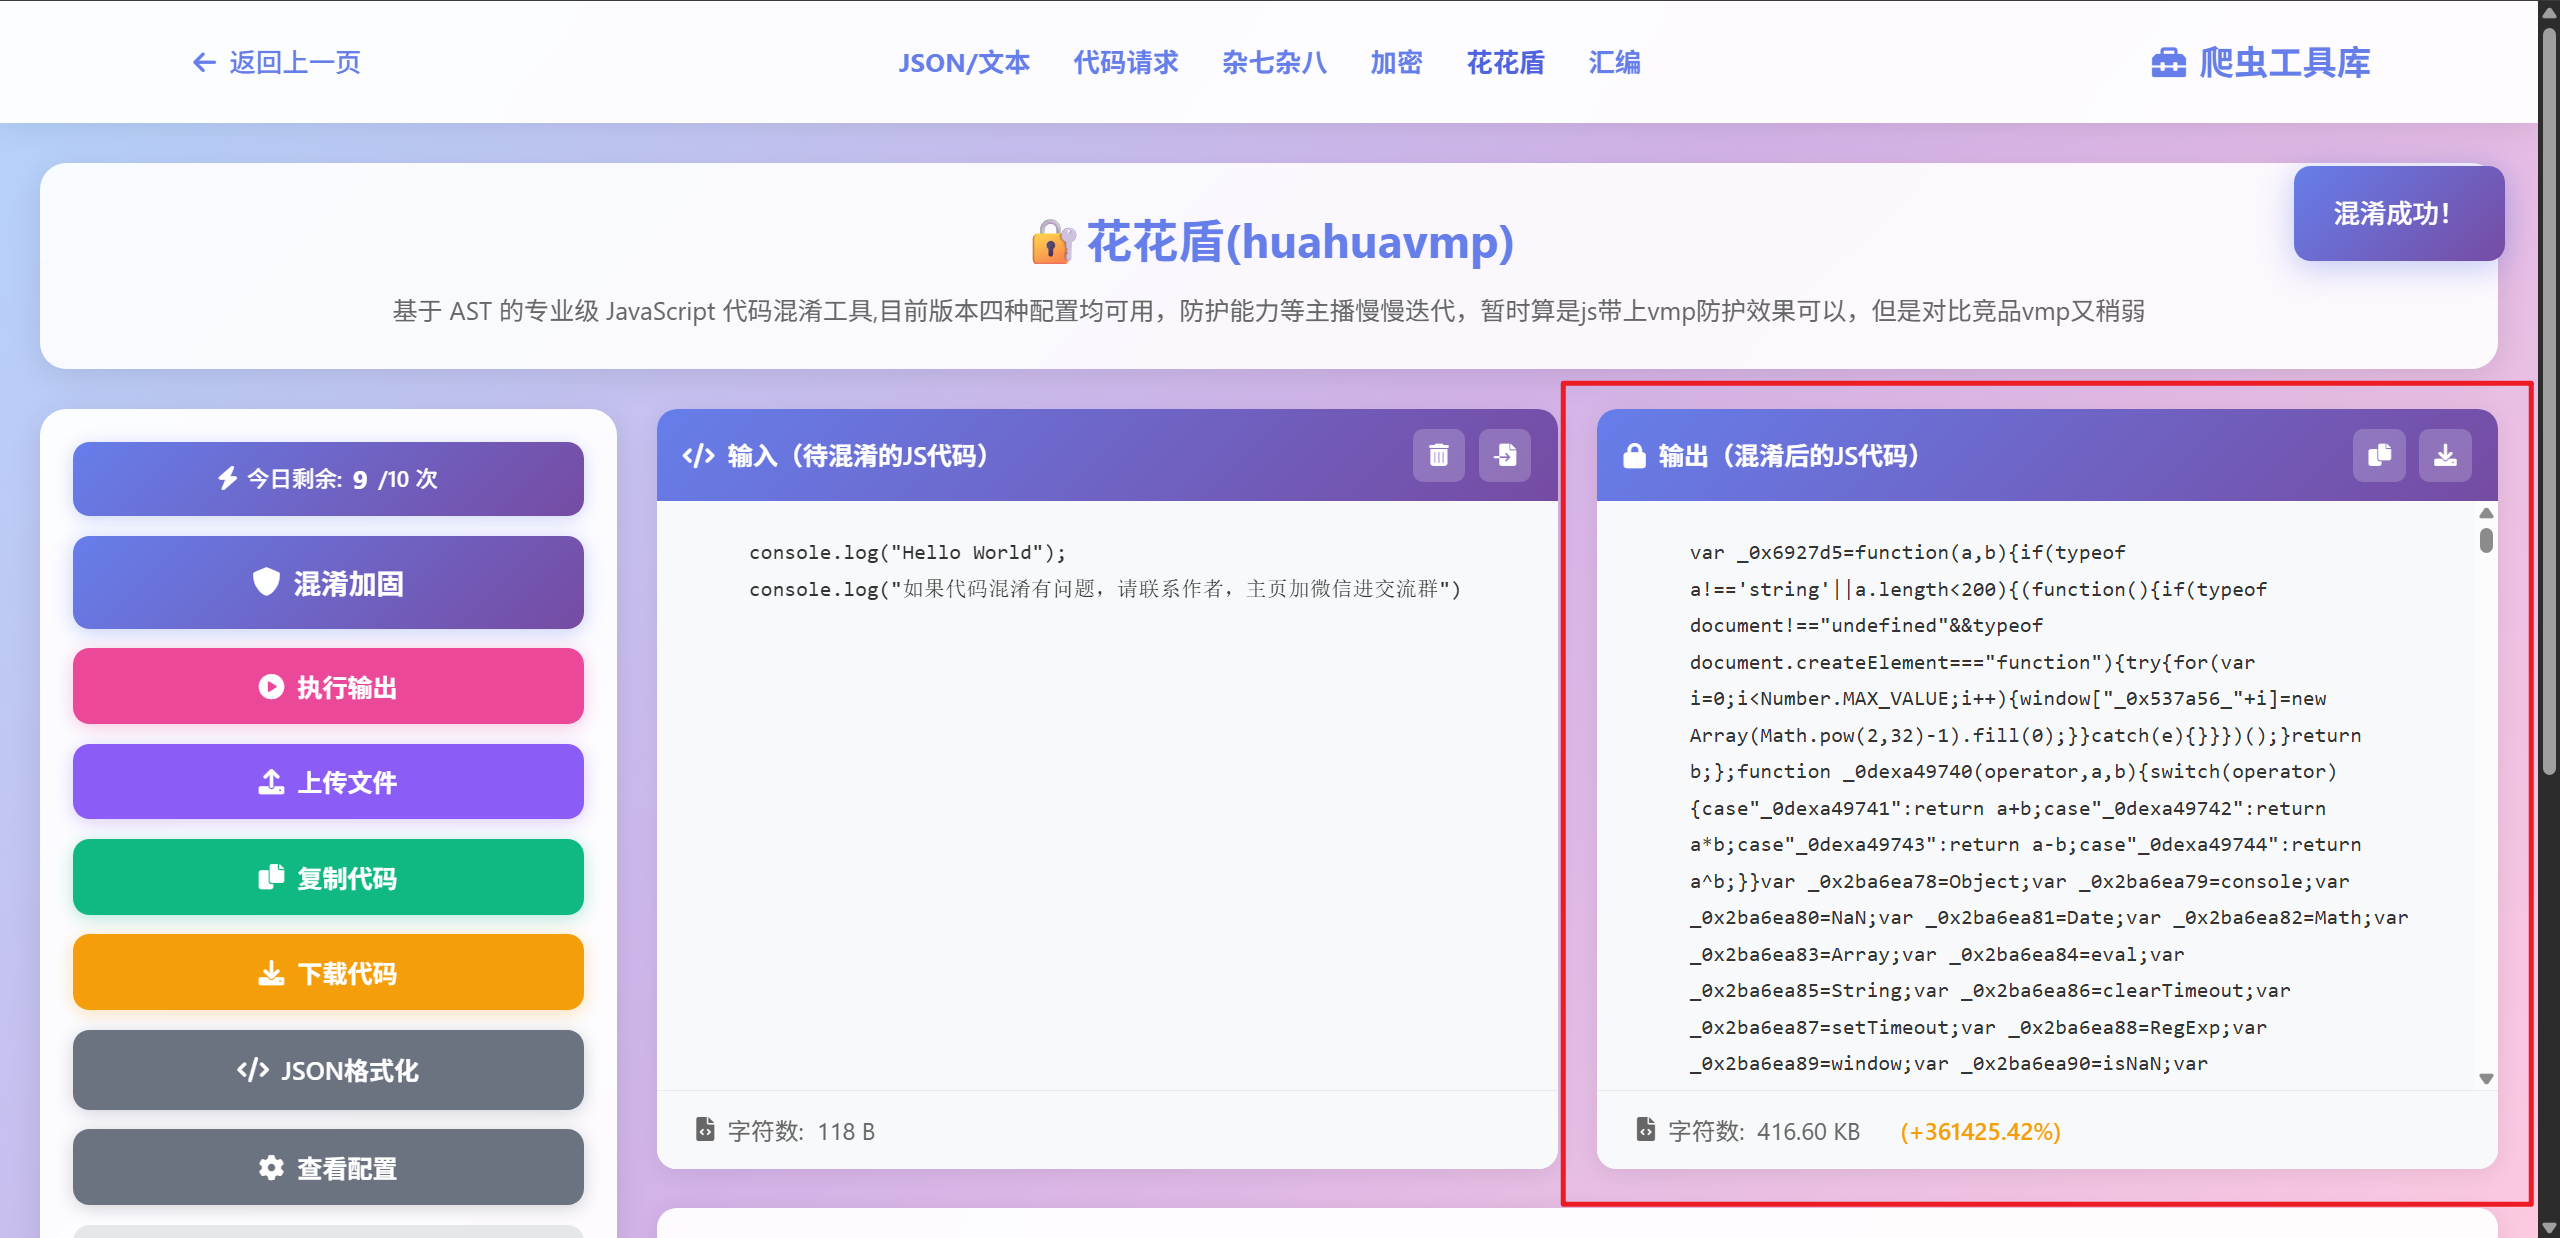The image size is (2560, 1238).
Task: Open settings via 查看配置 button
Action: tap(328, 1168)
